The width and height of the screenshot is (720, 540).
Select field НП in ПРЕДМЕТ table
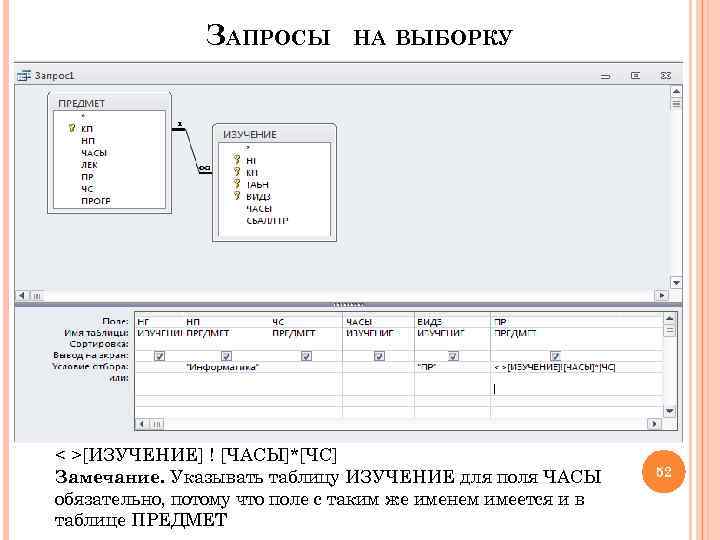(x=88, y=141)
